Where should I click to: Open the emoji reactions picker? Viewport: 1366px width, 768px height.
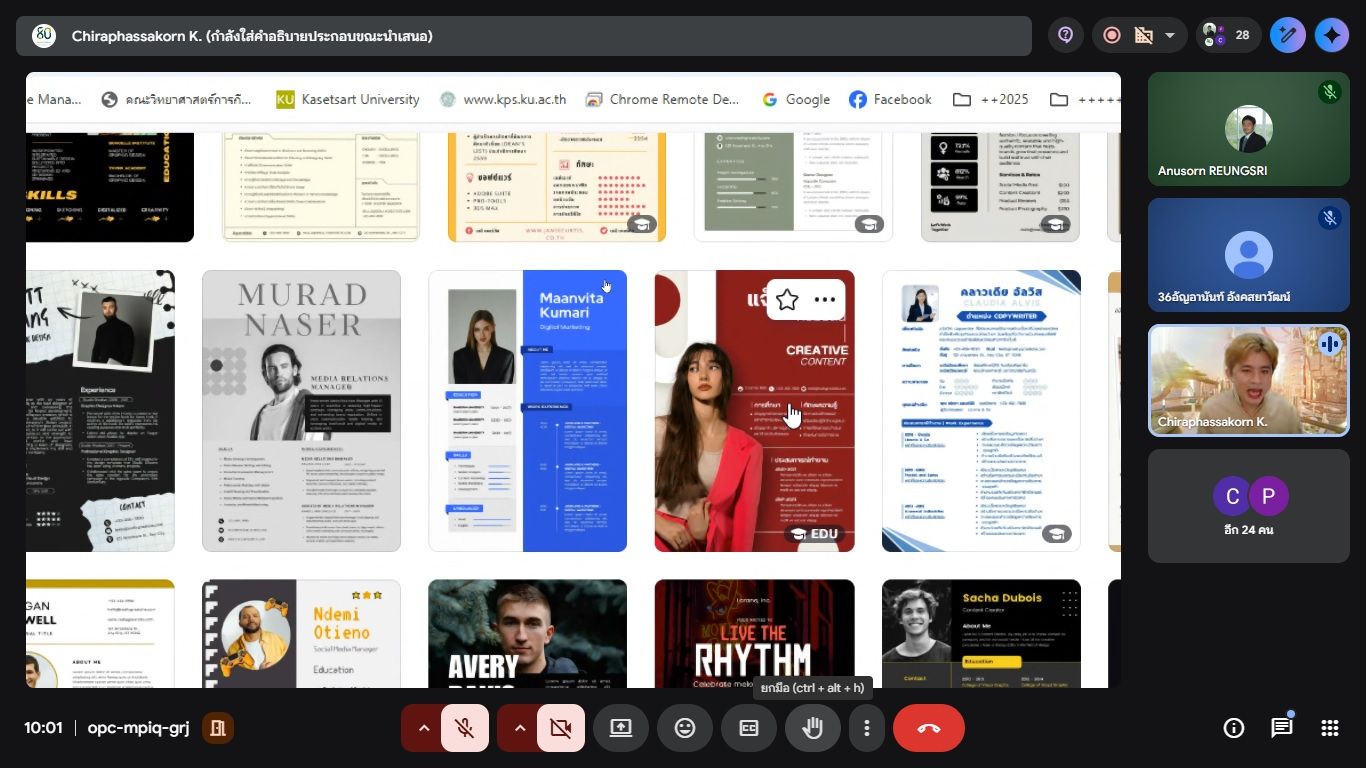click(685, 728)
